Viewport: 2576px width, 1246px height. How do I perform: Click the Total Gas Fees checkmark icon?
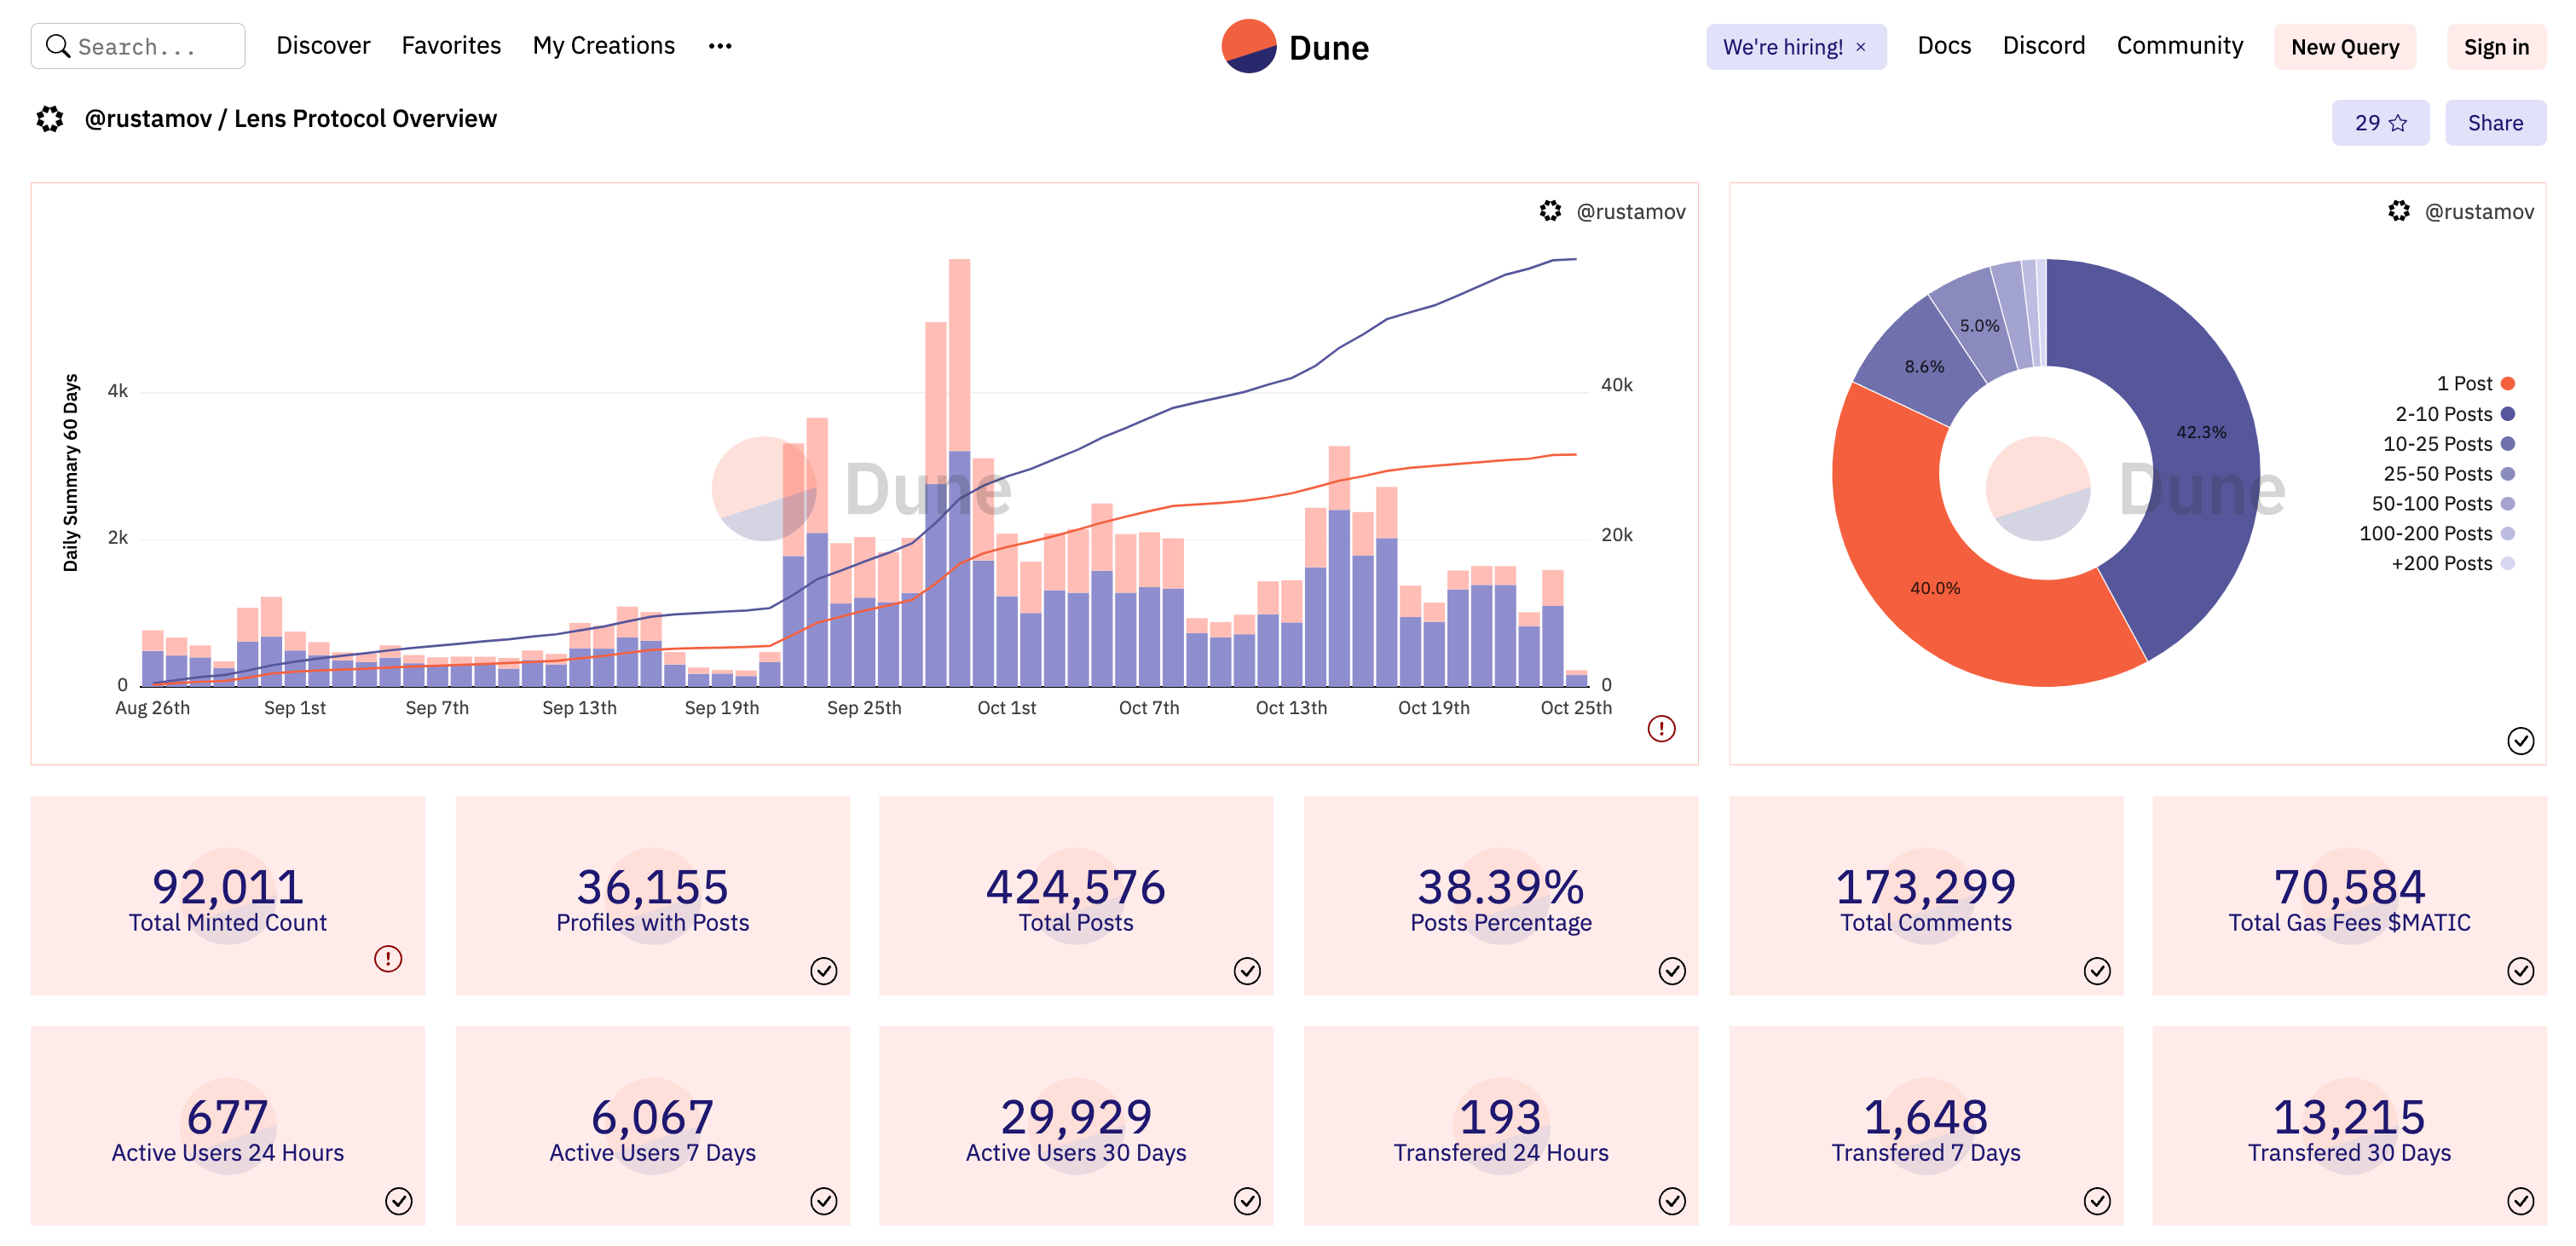pos(2520,971)
